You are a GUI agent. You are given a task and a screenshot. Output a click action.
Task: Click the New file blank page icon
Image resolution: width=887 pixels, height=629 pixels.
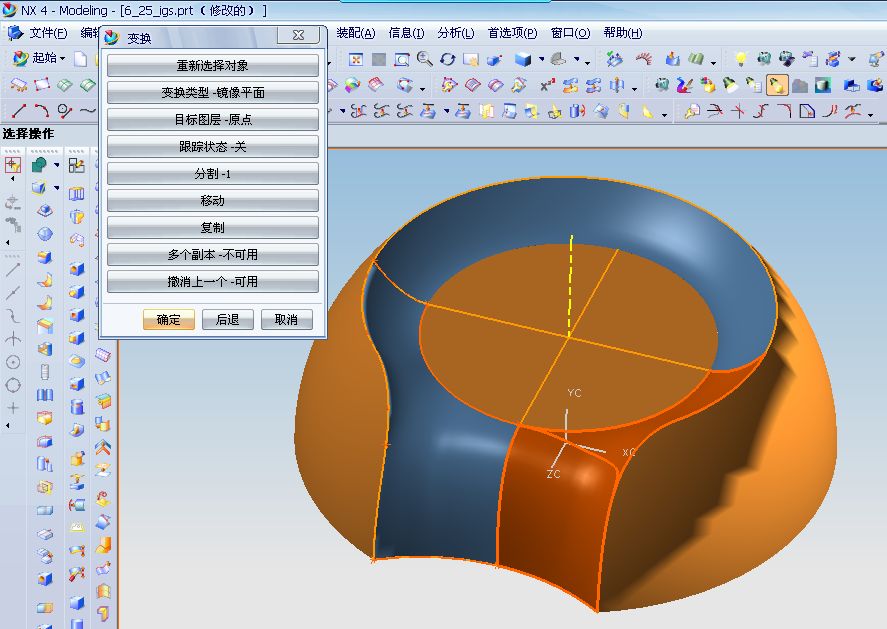click(x=81, y=59)
